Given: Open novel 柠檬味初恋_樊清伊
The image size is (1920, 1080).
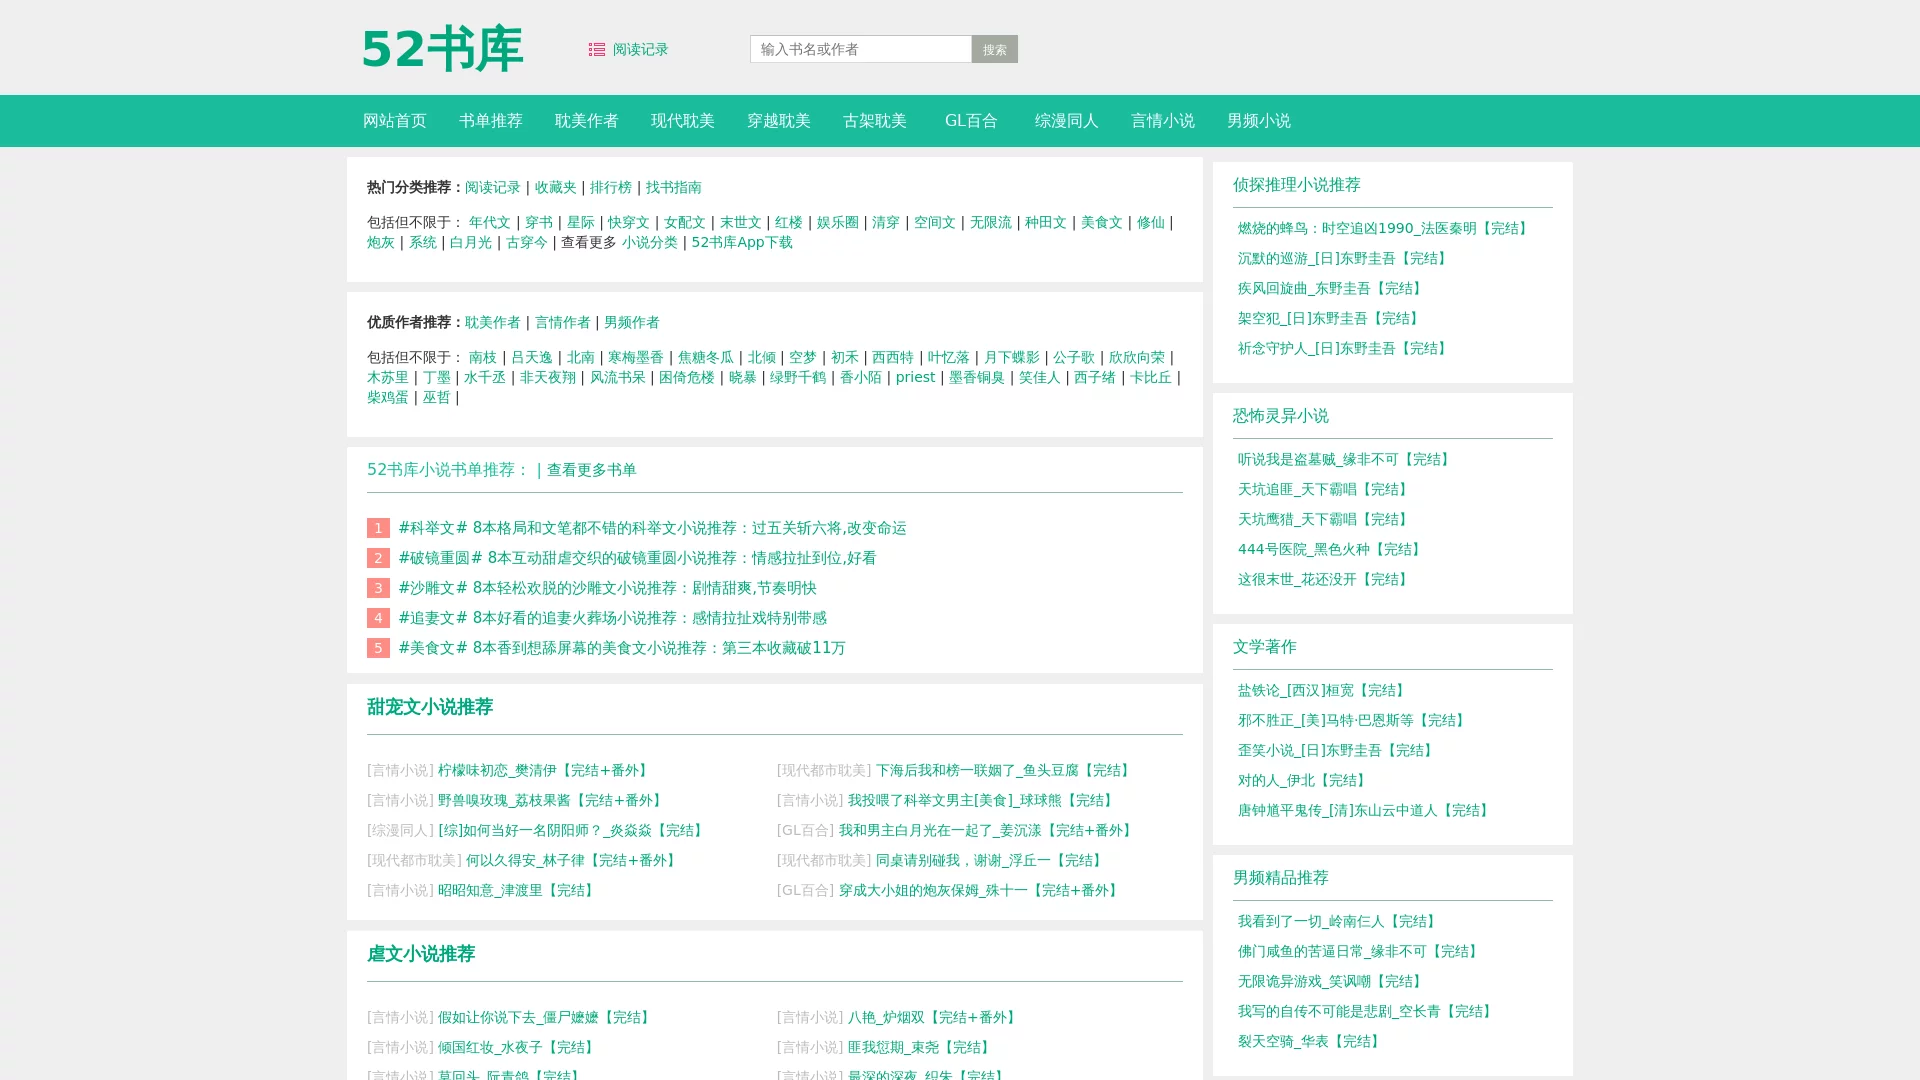Looking at the screenshot, I should click(x=545, y=770).
